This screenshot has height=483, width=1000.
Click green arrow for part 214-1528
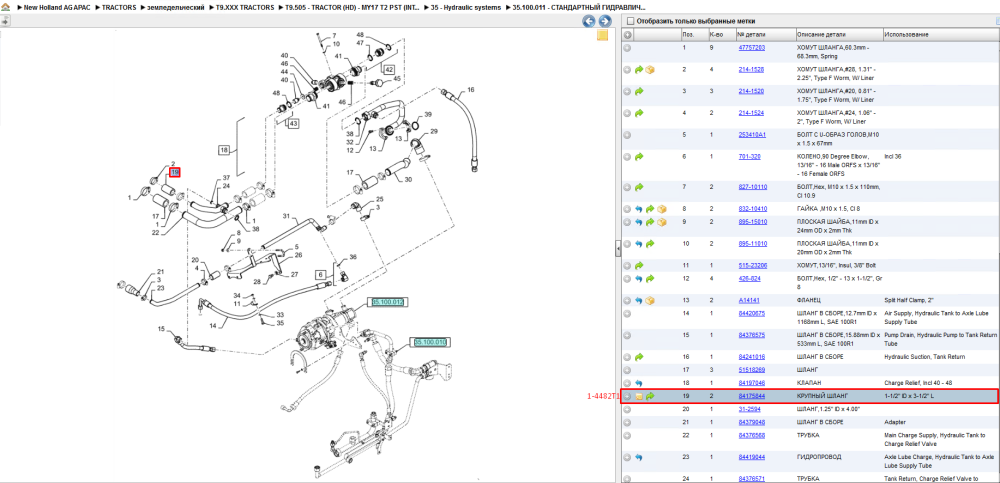coord(639,70)
